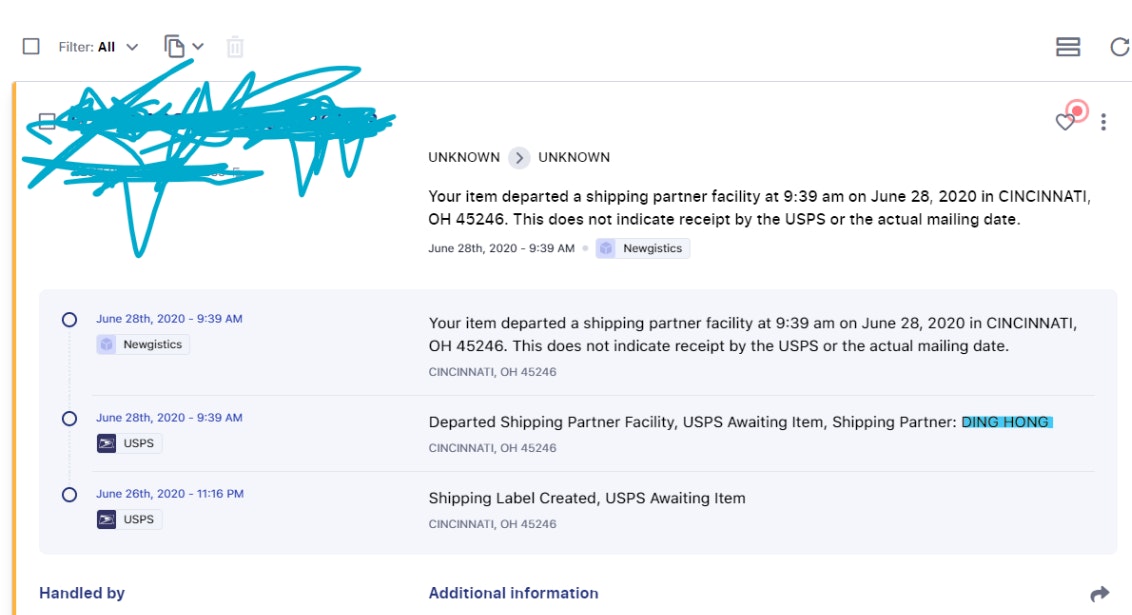Open the Additional information section
The width and height of the screenshot is (1132, 615).
pos(513,593)
